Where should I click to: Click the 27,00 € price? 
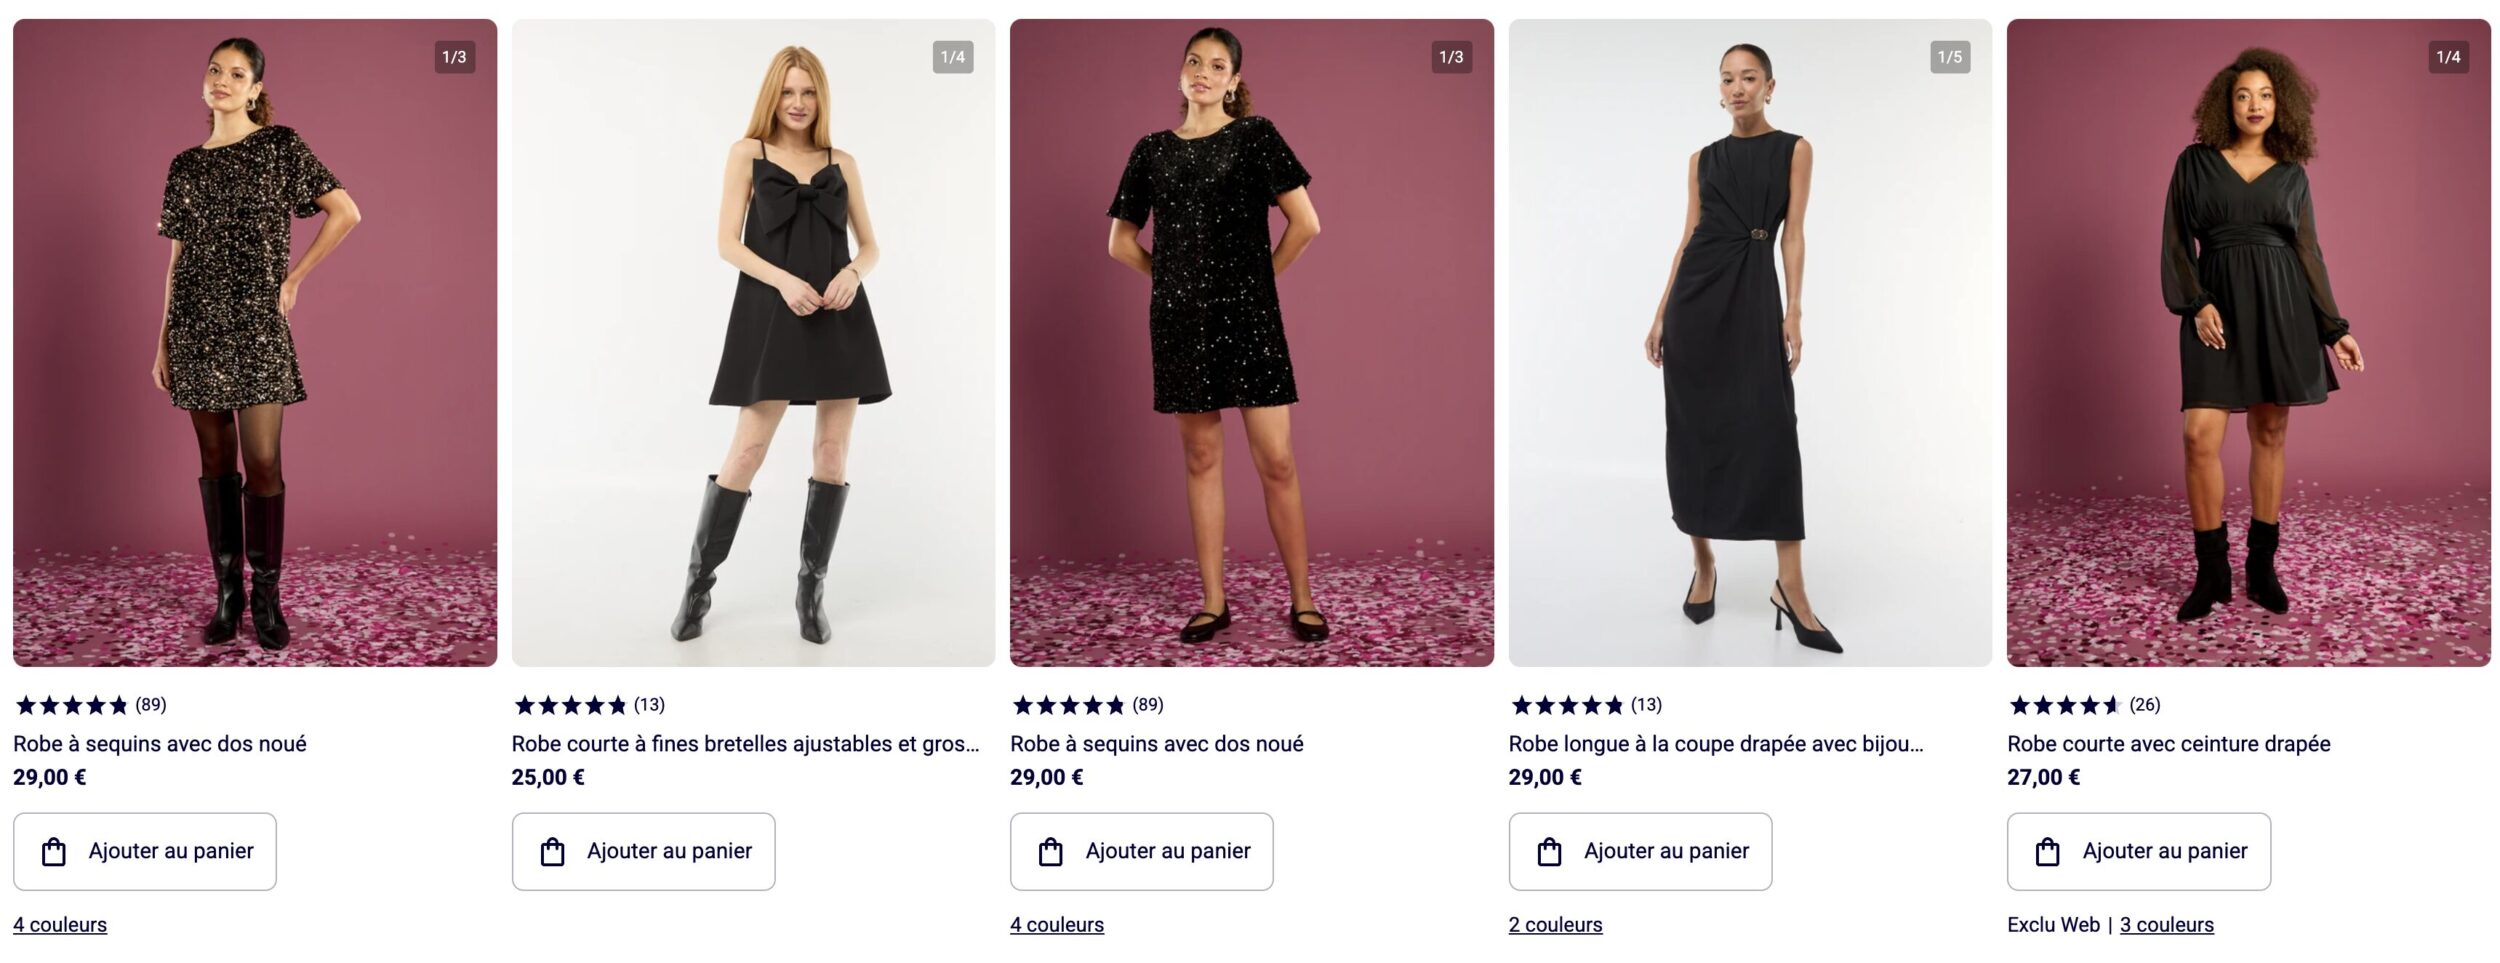tap(2043, 777)
